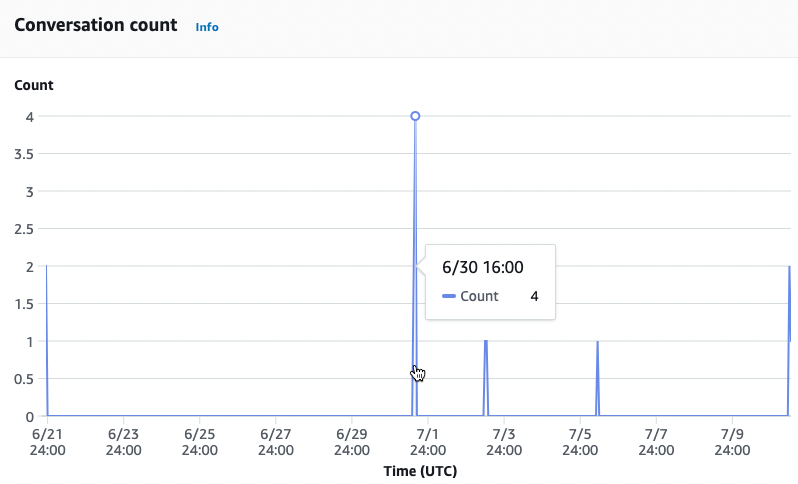The height and width of the screenshot is (484, 798).
Task: Click the 7/3 24:00 x-axis label
Action: click(504, 442)
